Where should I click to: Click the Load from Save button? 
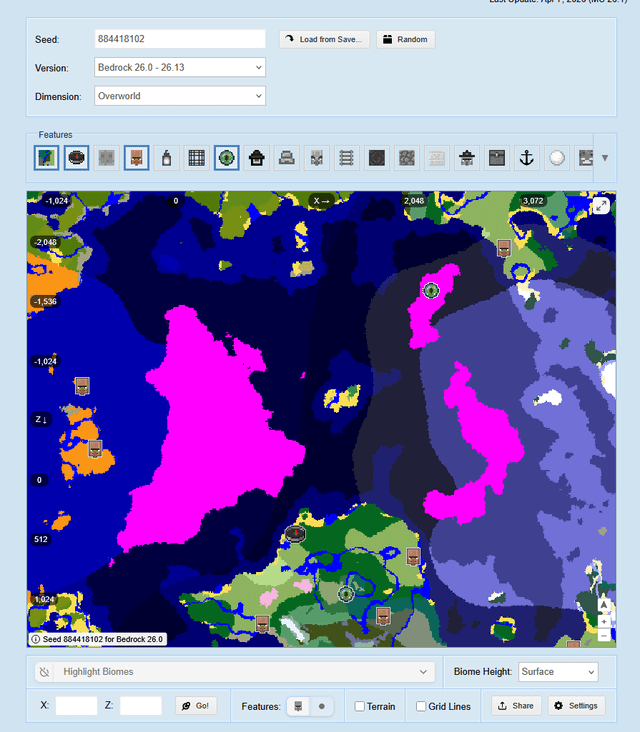[x=324, y=39]
